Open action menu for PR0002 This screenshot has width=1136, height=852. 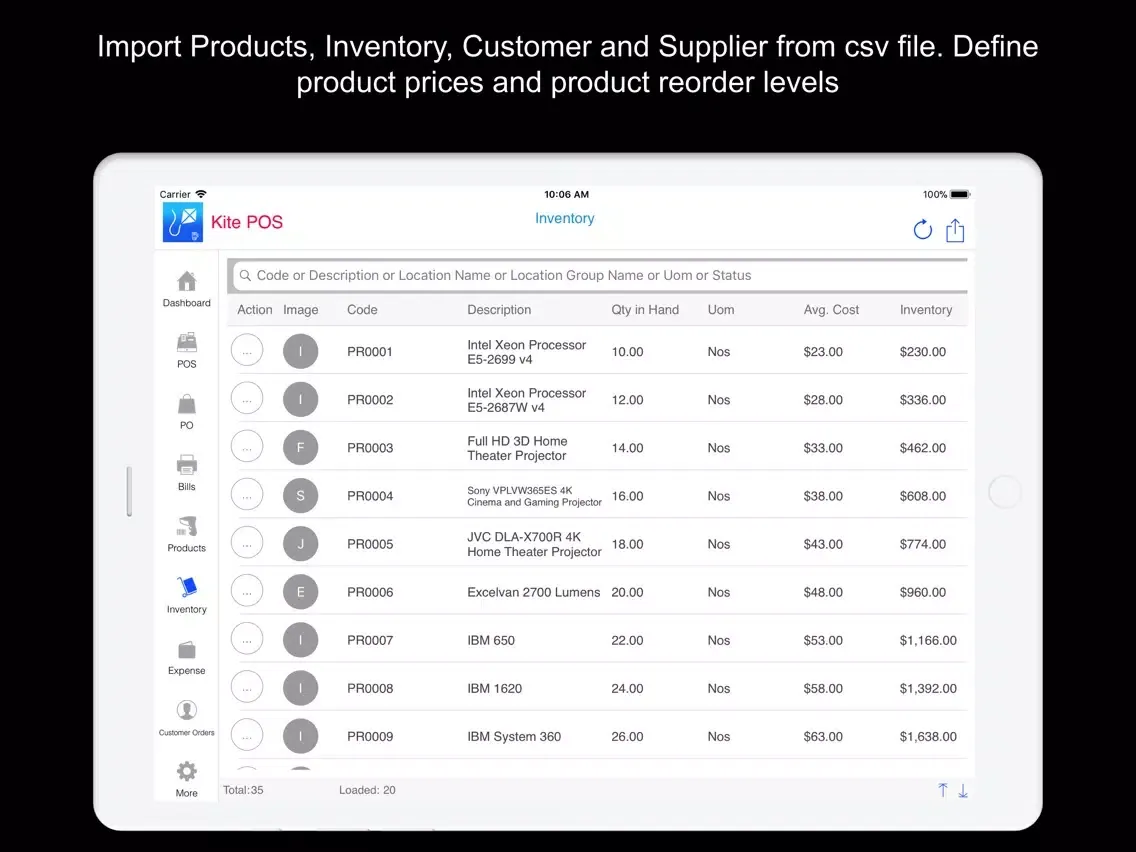[x=247, y=398]
